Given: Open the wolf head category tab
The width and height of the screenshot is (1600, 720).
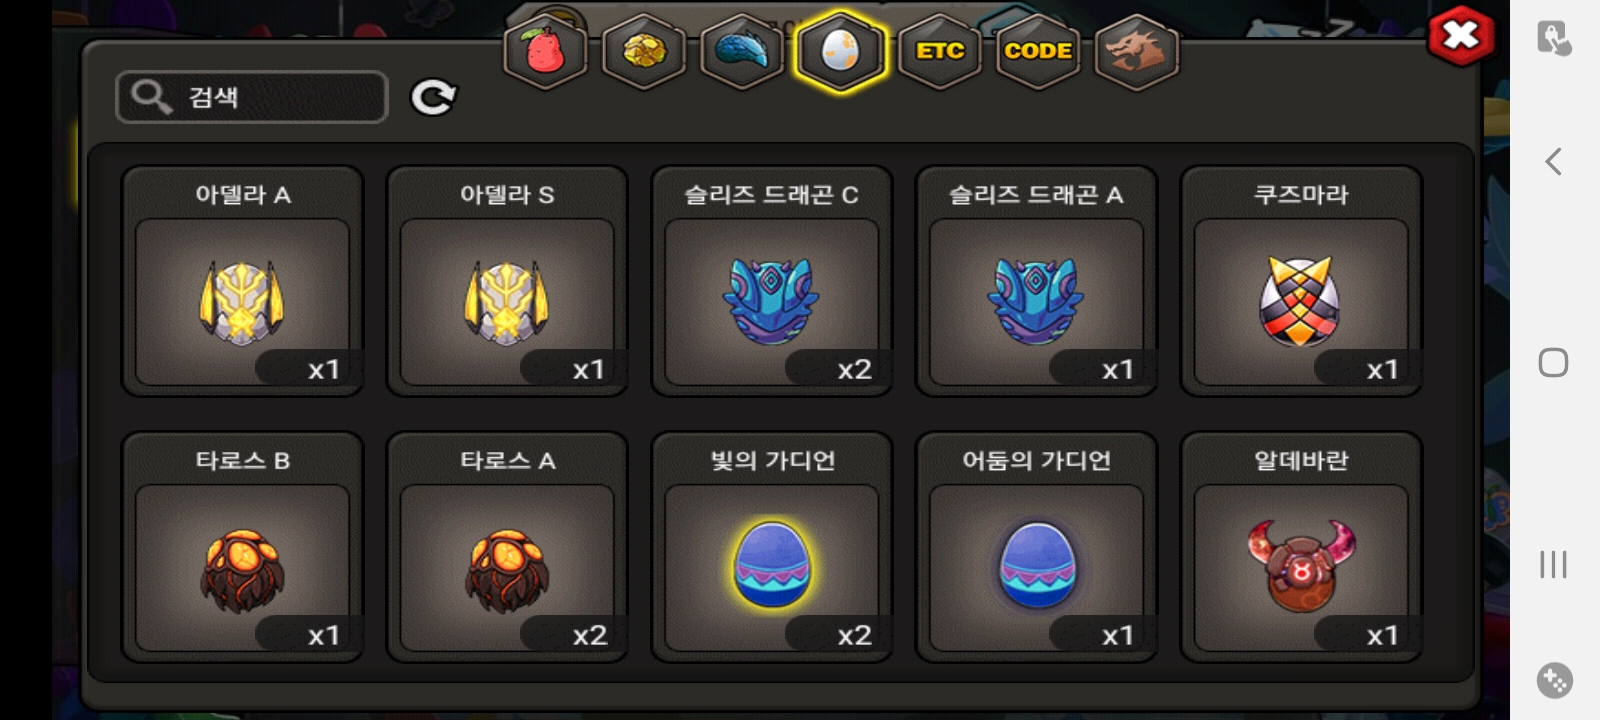Looking at the screenshot, I should pos(1137,51).
